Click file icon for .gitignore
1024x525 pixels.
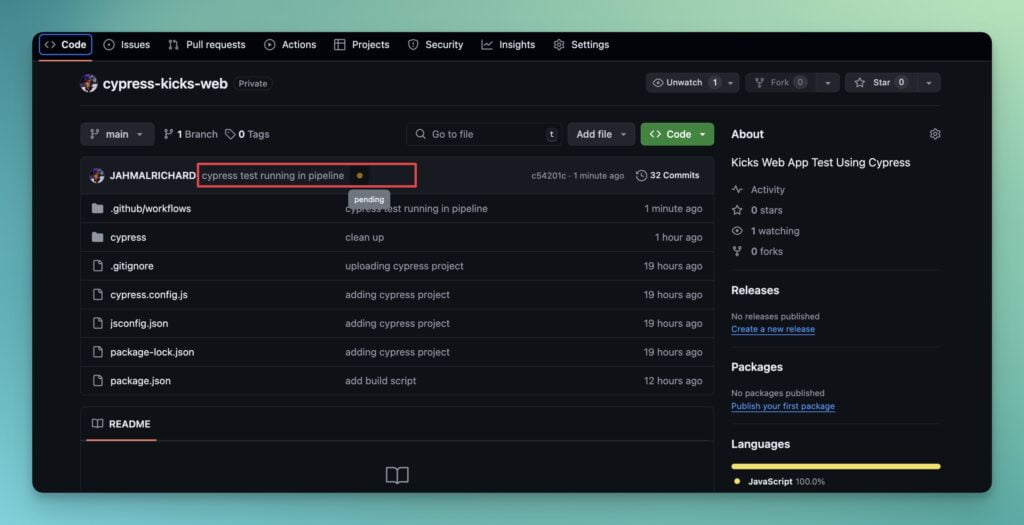pyautogui.click(x=97, y=266)
